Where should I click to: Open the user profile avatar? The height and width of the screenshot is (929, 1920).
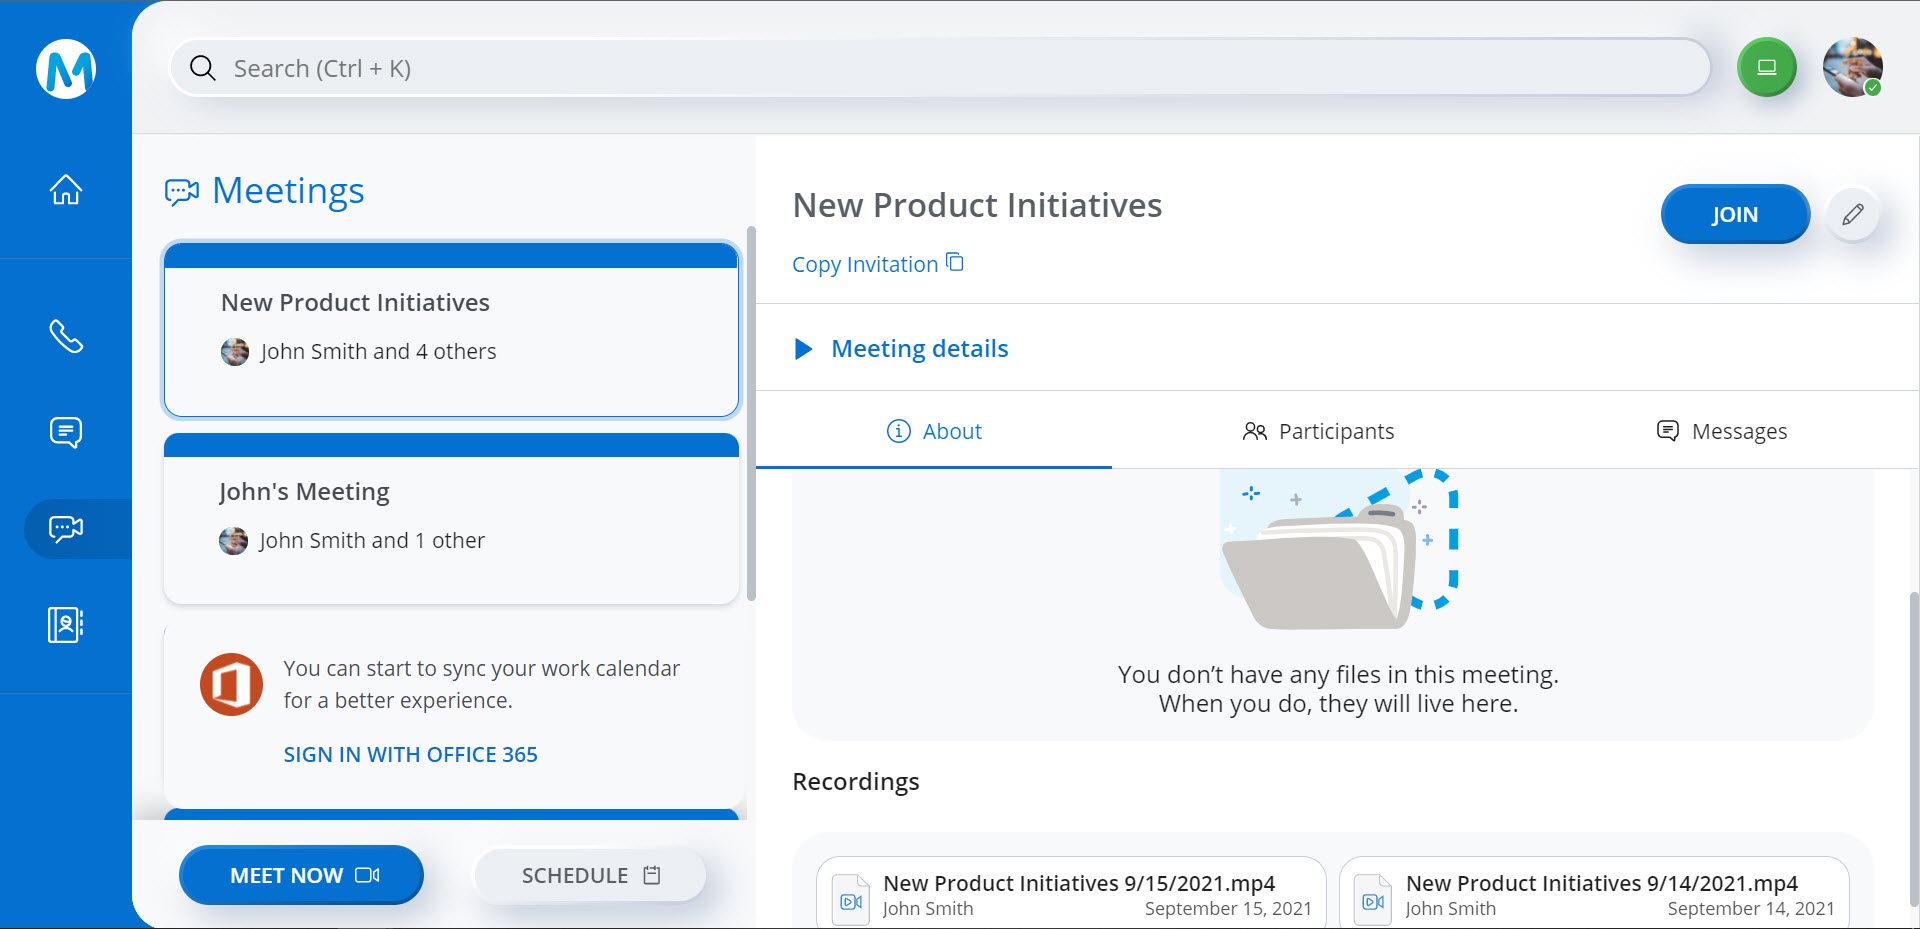tap(1852, 68)
